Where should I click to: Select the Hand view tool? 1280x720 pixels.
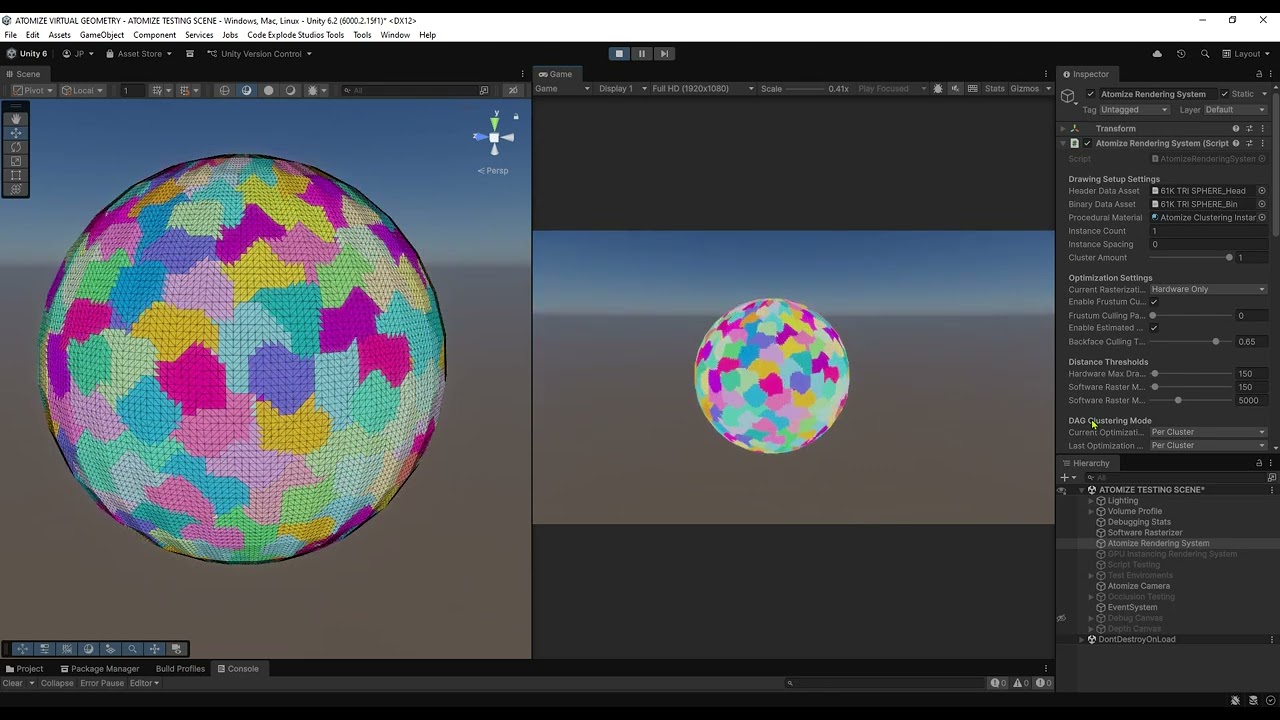pos(16,118)
